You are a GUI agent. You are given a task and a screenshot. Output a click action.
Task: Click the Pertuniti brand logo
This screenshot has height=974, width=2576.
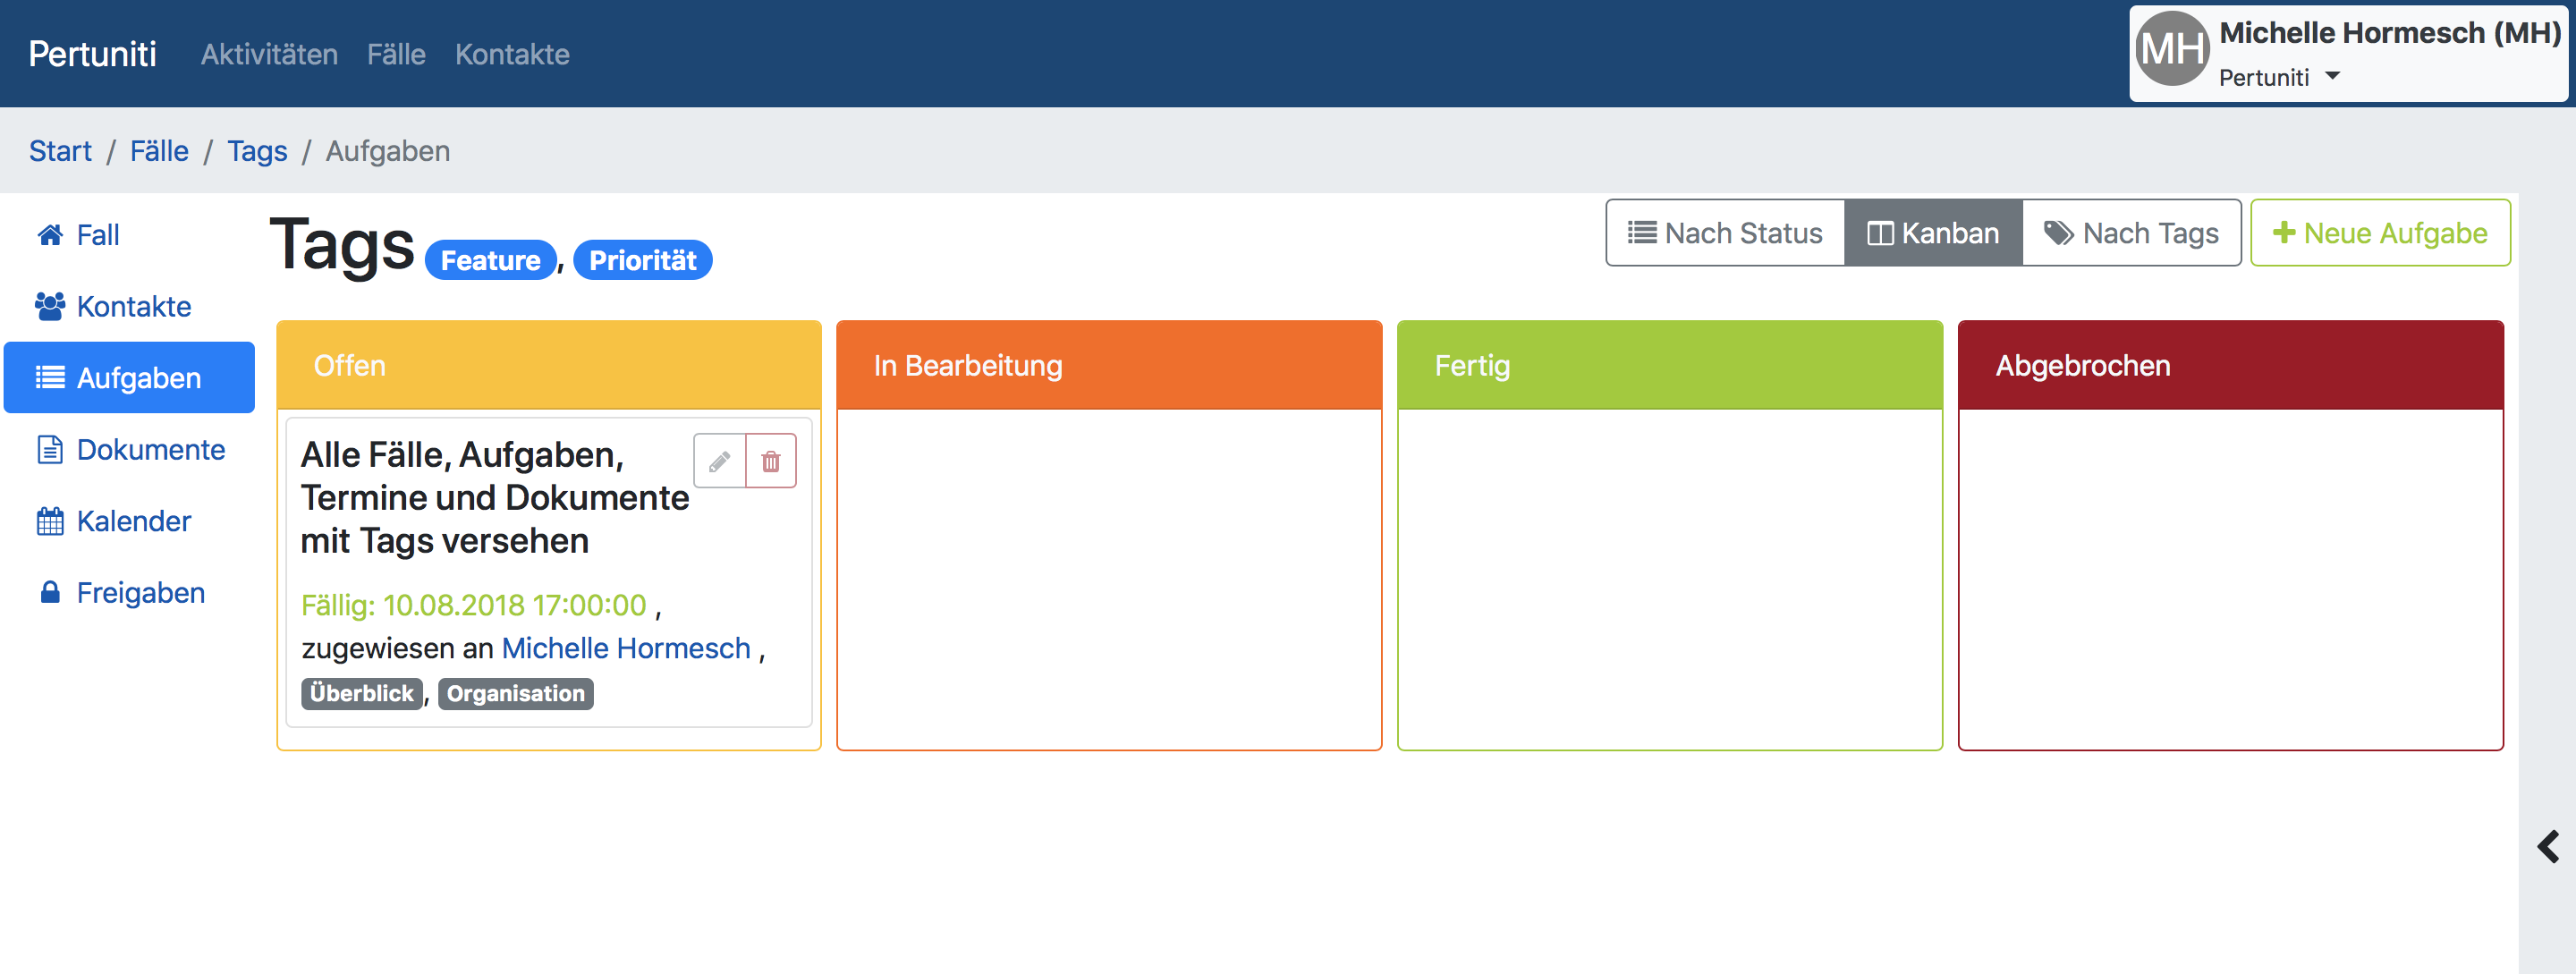click(x=92, y=54)
